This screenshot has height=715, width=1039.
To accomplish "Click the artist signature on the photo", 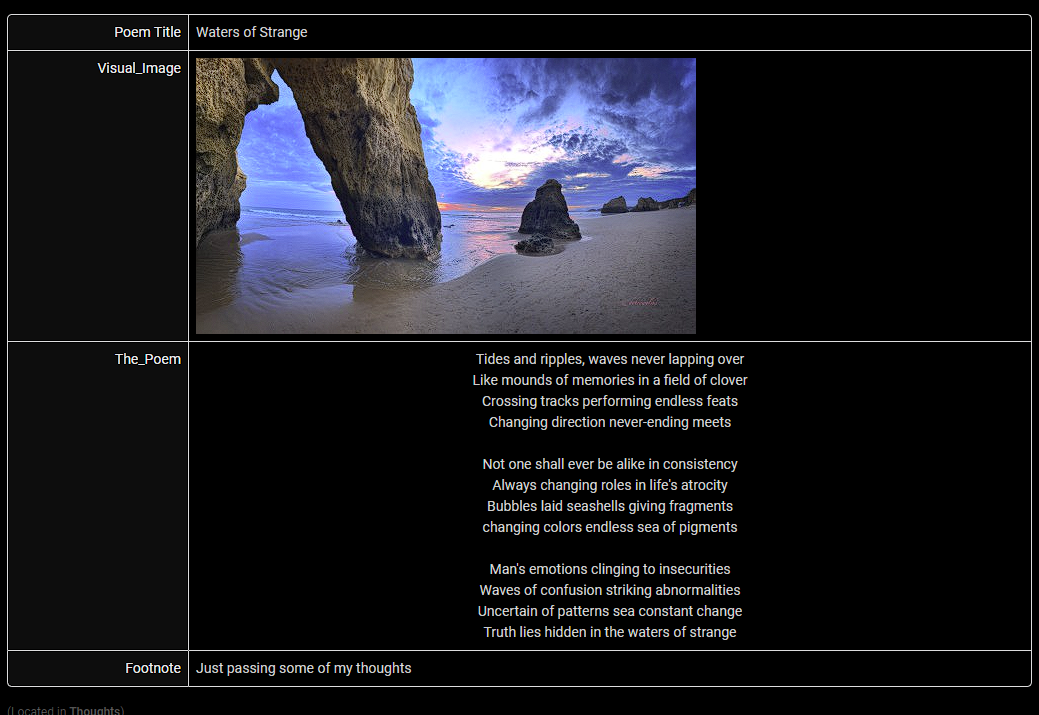I will point(643,300).
